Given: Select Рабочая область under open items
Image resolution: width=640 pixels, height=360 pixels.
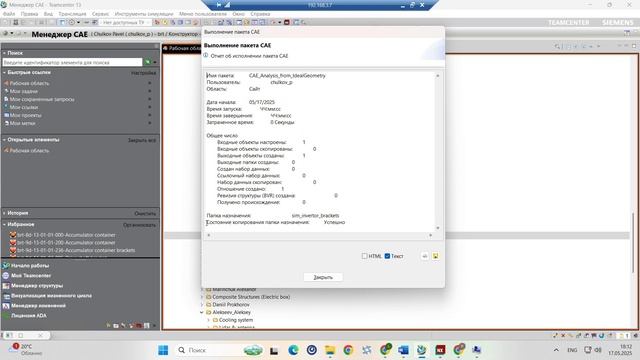Looking at the screenshot, I should (29, 151).
